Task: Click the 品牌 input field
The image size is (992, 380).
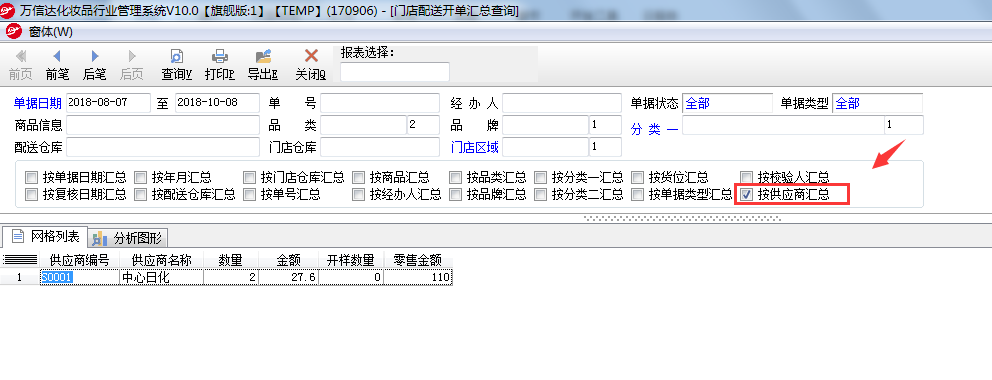Action: [545, 125]
